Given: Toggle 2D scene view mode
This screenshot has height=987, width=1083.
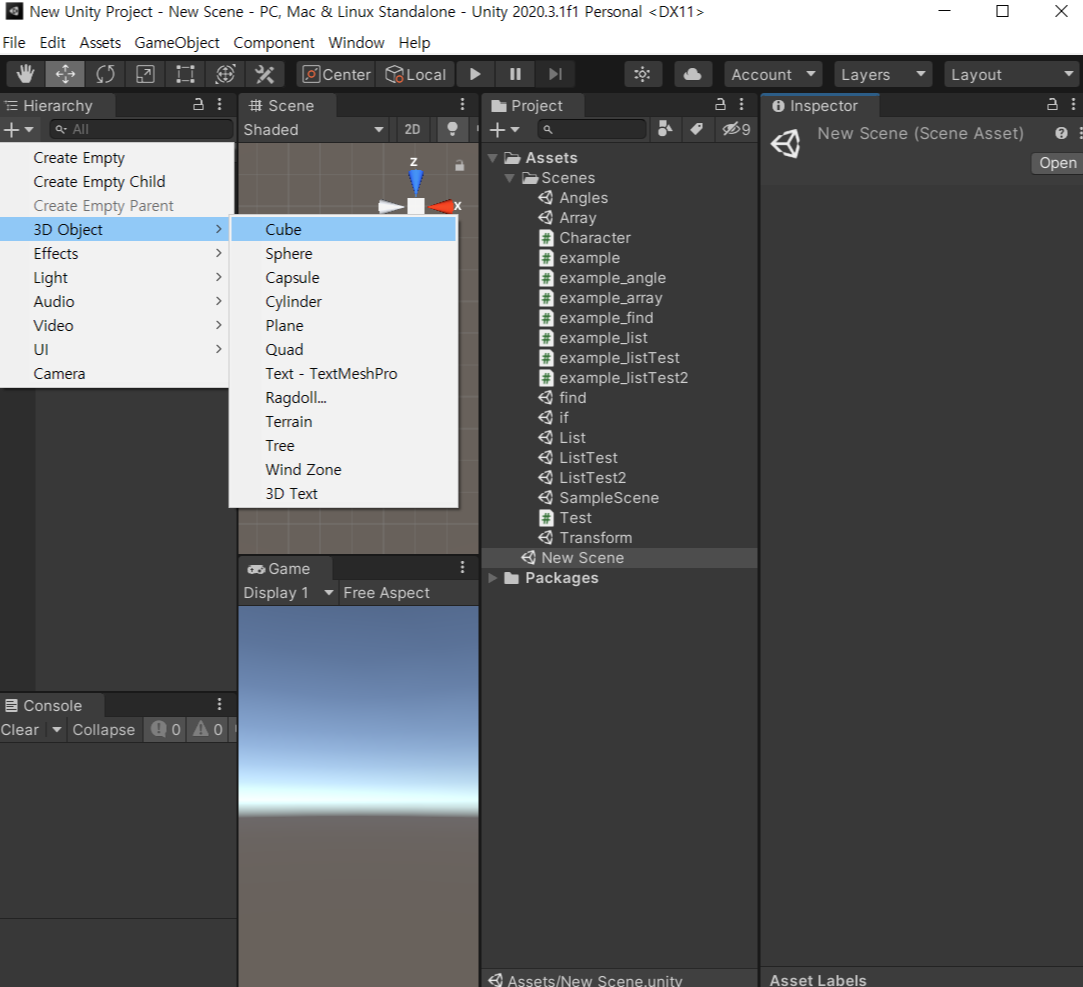Looking at the screenshot, I should coord(412,129).
